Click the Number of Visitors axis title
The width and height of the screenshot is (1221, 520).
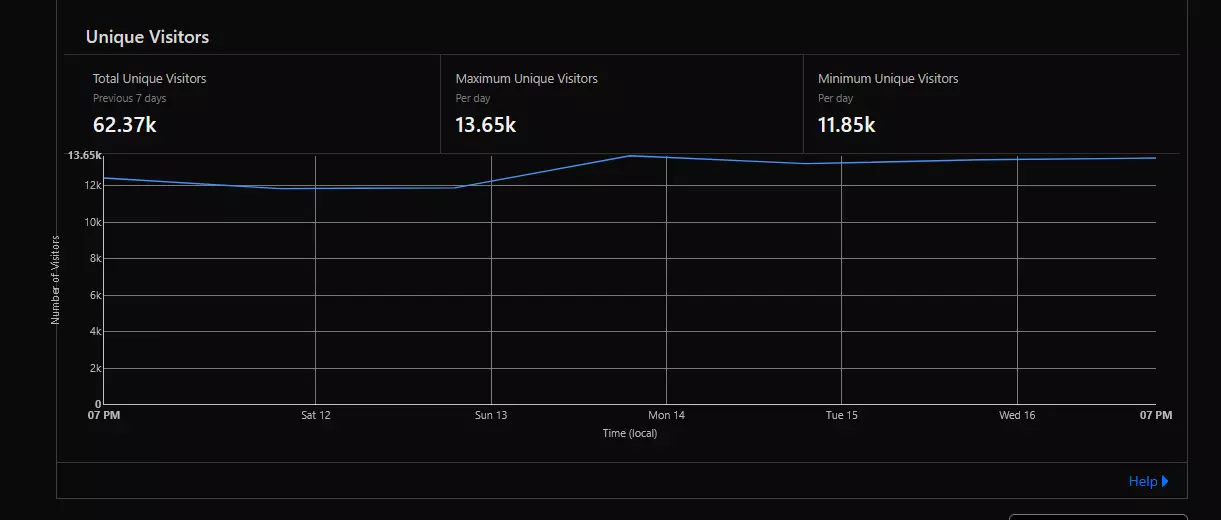[56, 280]
